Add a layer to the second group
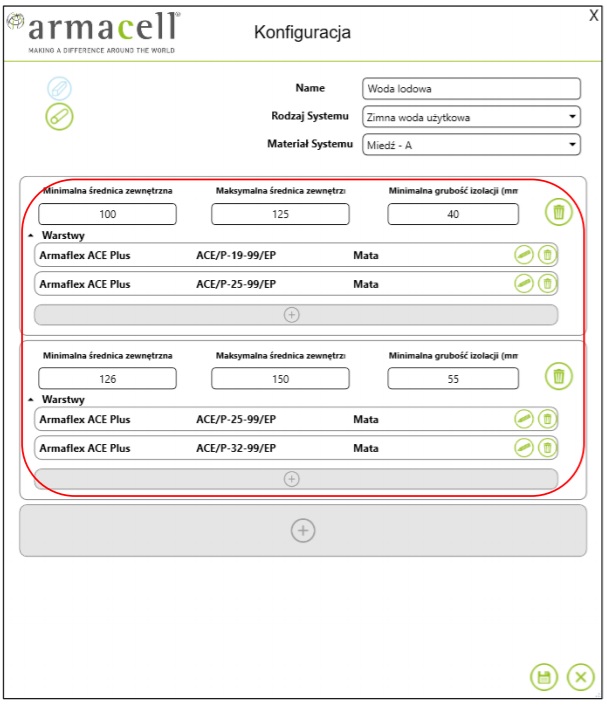 [x=296, y=479]
